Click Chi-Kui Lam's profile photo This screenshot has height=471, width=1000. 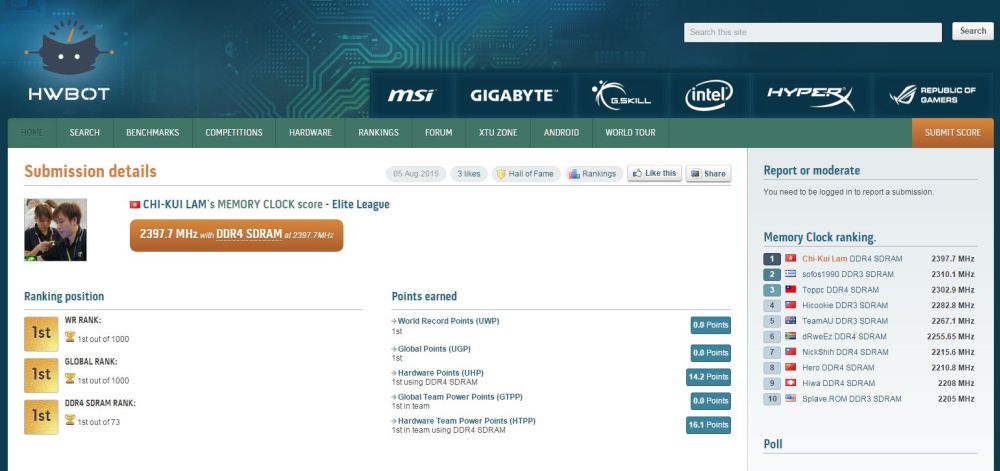pos(55,230)
